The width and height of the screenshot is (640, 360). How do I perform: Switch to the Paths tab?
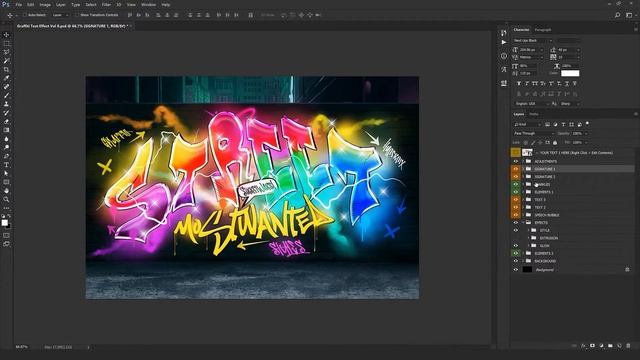point(534,114)
